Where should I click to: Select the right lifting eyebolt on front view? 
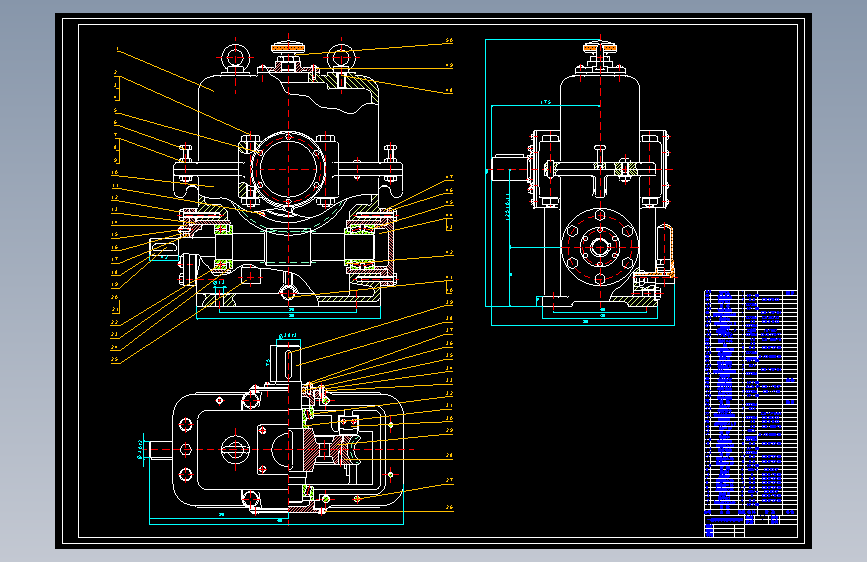[x=341, y=58]
